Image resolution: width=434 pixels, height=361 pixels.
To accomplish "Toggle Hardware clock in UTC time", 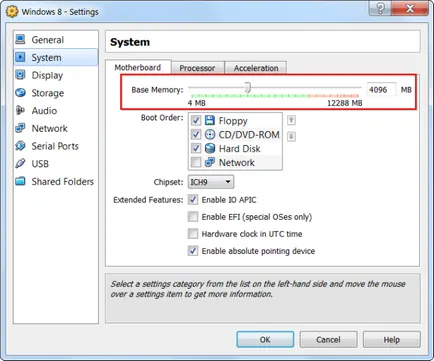I will point(193,234).
